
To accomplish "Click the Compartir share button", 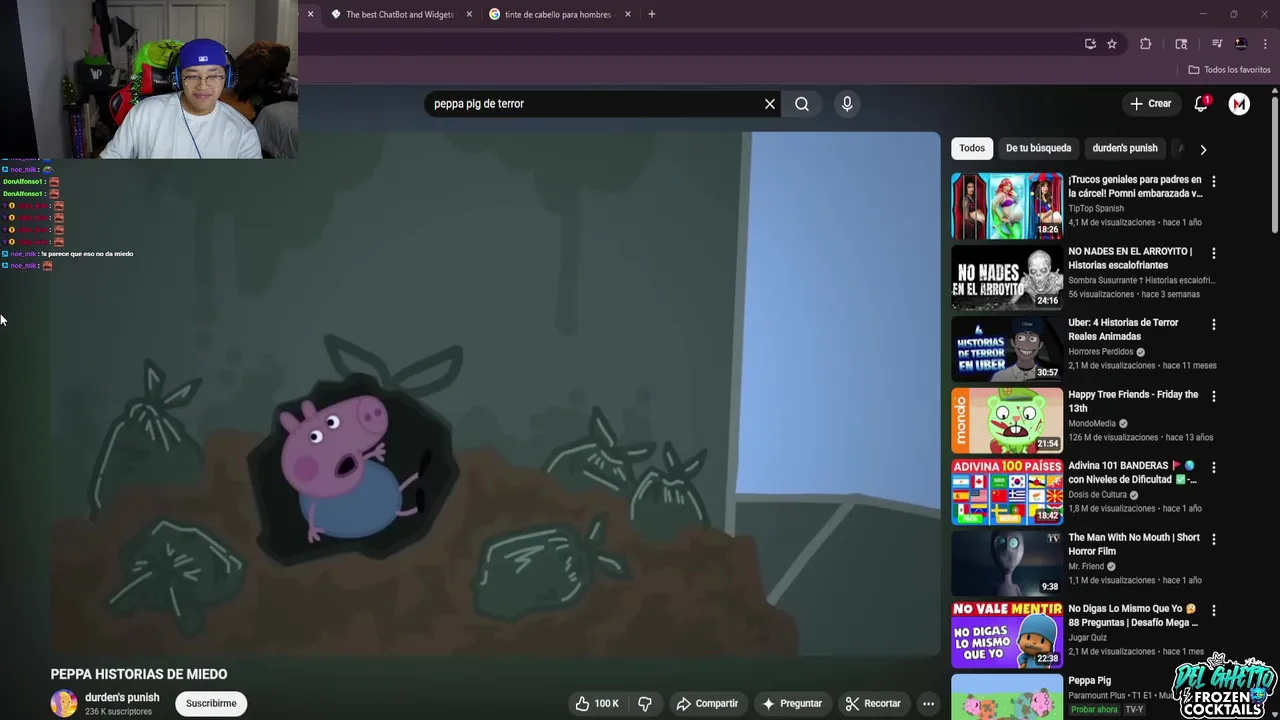I will [x=707, y=704].
